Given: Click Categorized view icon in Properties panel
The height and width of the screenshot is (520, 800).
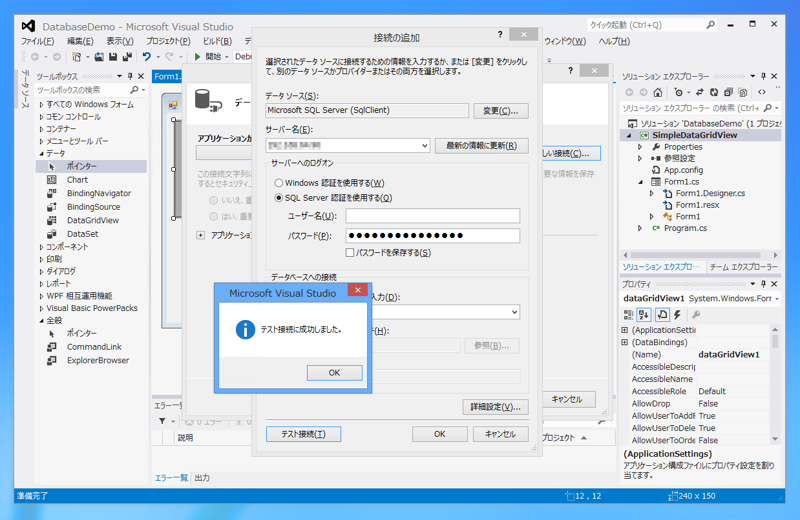Looking at the screenshot, I should [x=628, y=315].
